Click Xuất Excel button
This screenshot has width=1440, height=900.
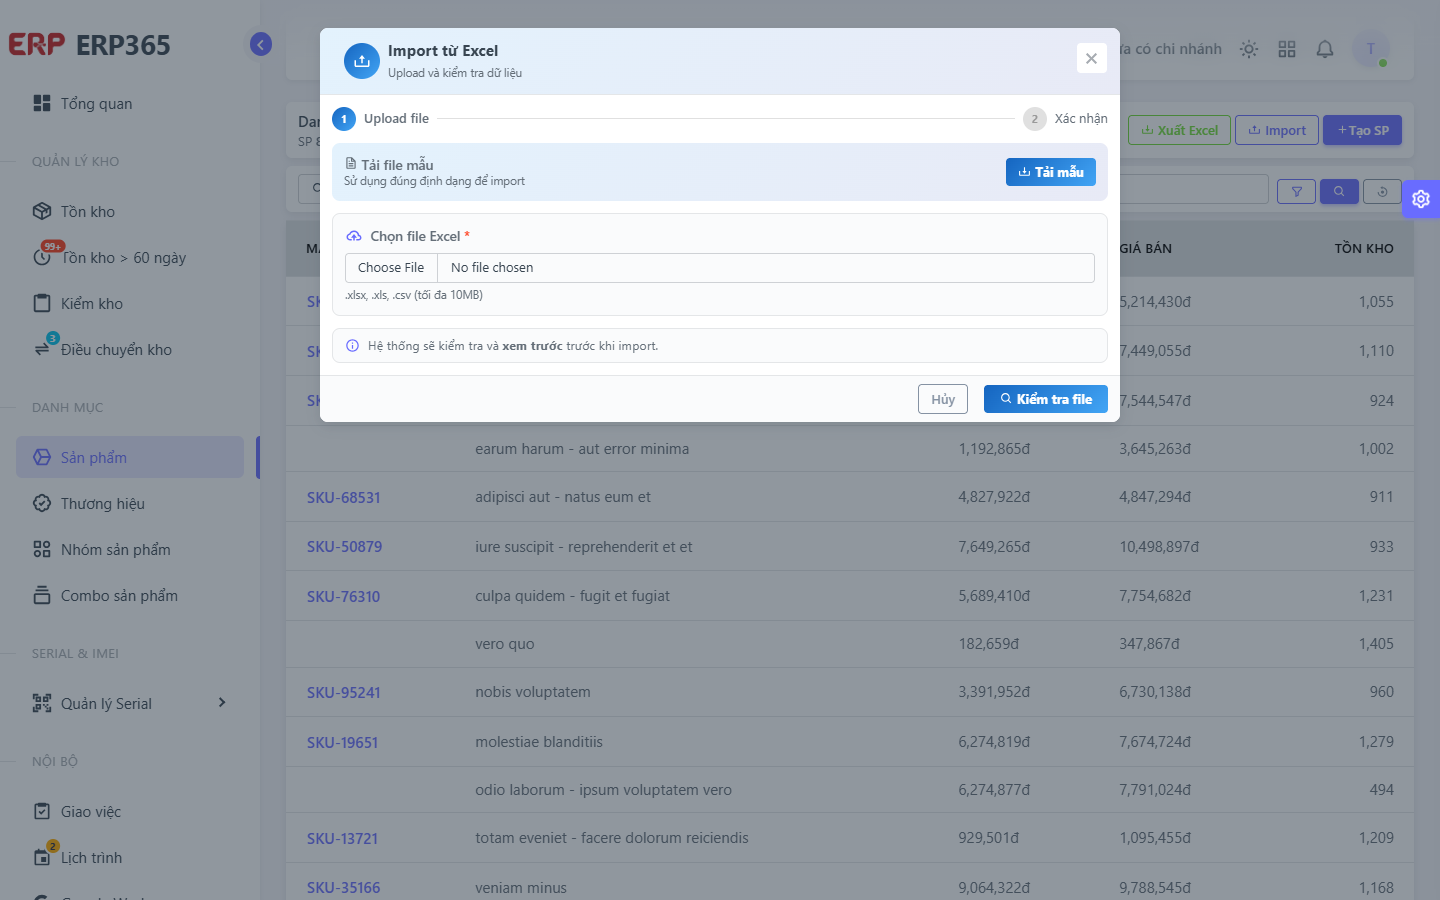click(1180, 130)
